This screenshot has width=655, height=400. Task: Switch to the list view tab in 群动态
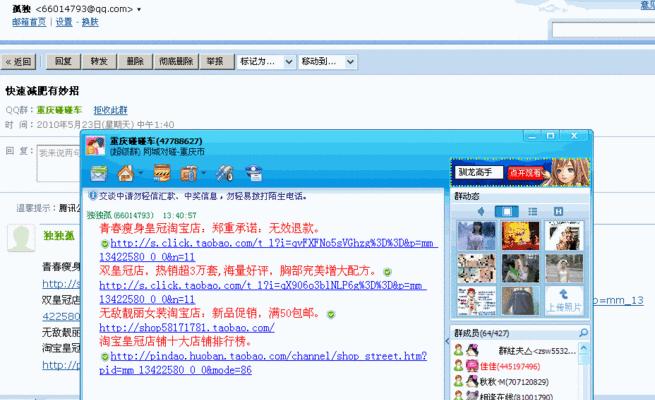[x=533, y=211]
